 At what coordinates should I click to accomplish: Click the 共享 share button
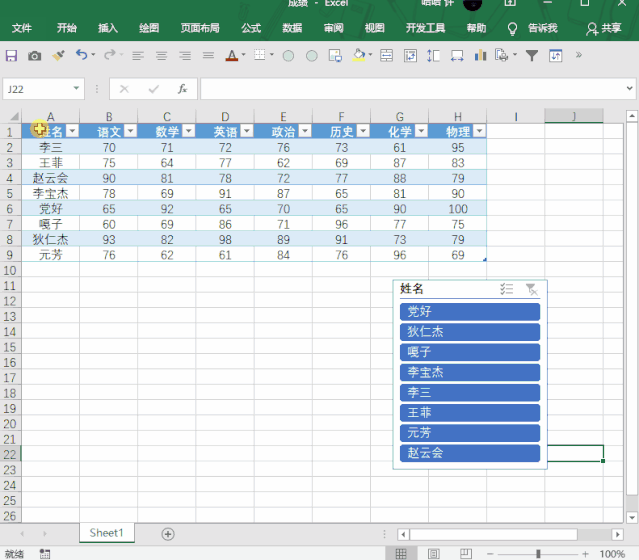click(x=604, y=28)
